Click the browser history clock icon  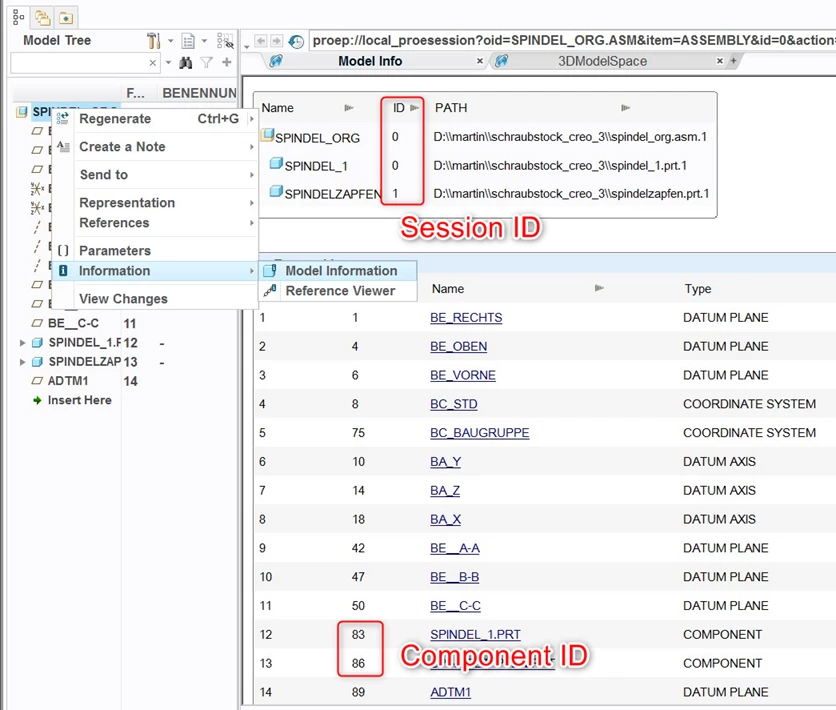296,41
